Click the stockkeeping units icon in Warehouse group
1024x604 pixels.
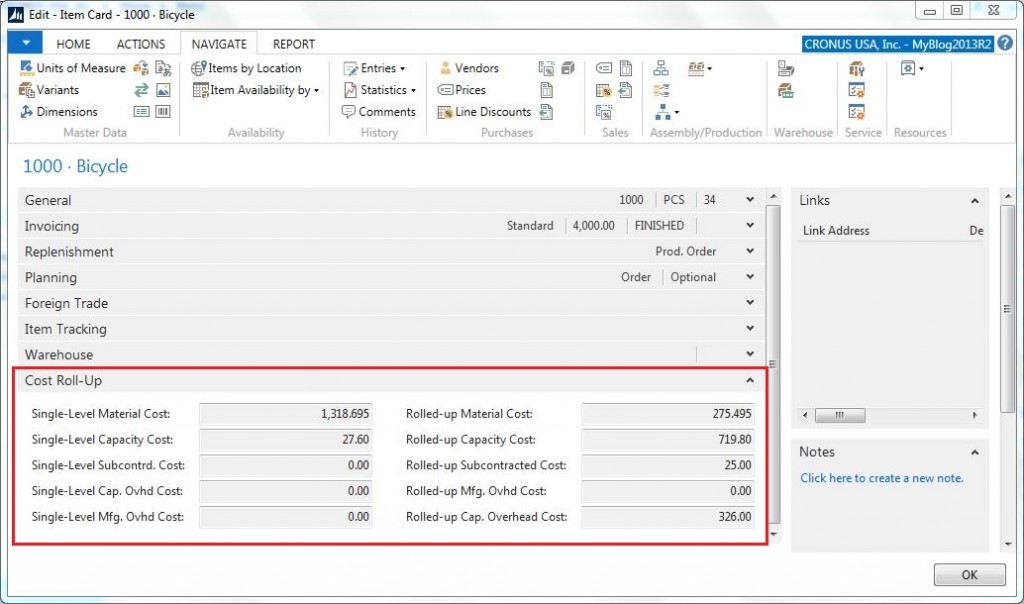[x=786, y=90]
